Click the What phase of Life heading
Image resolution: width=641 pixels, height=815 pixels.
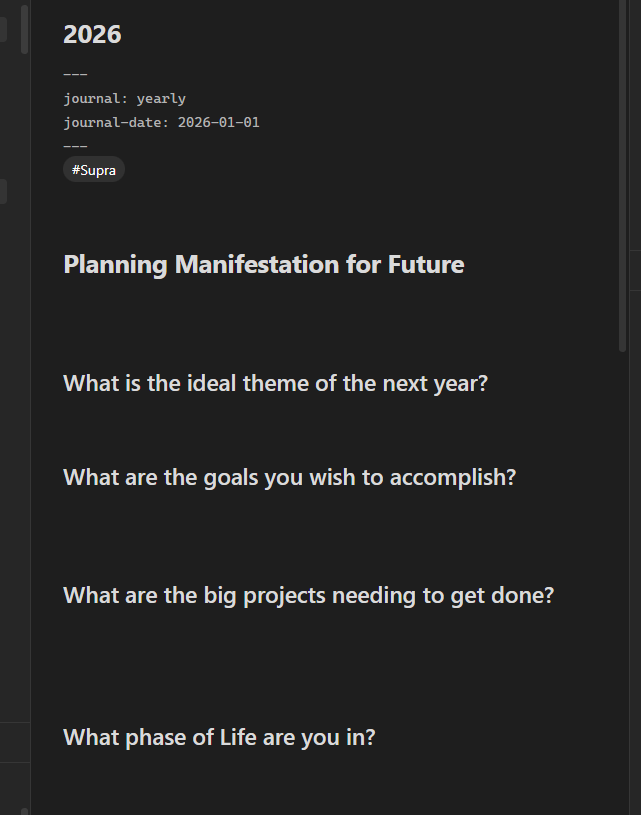click(x=219, y=738)
